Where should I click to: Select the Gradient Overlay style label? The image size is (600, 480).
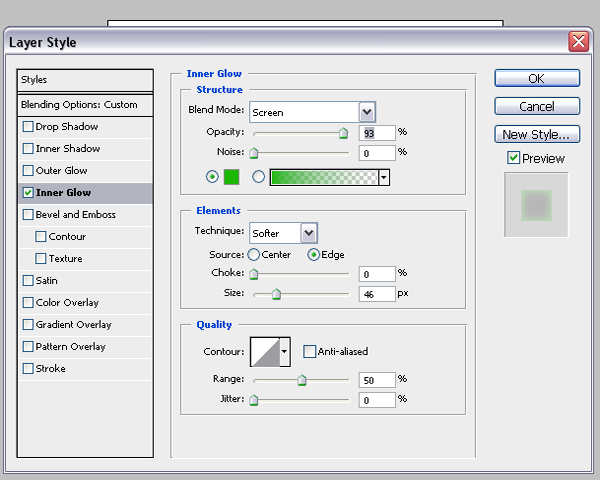(x=73, y=325)
